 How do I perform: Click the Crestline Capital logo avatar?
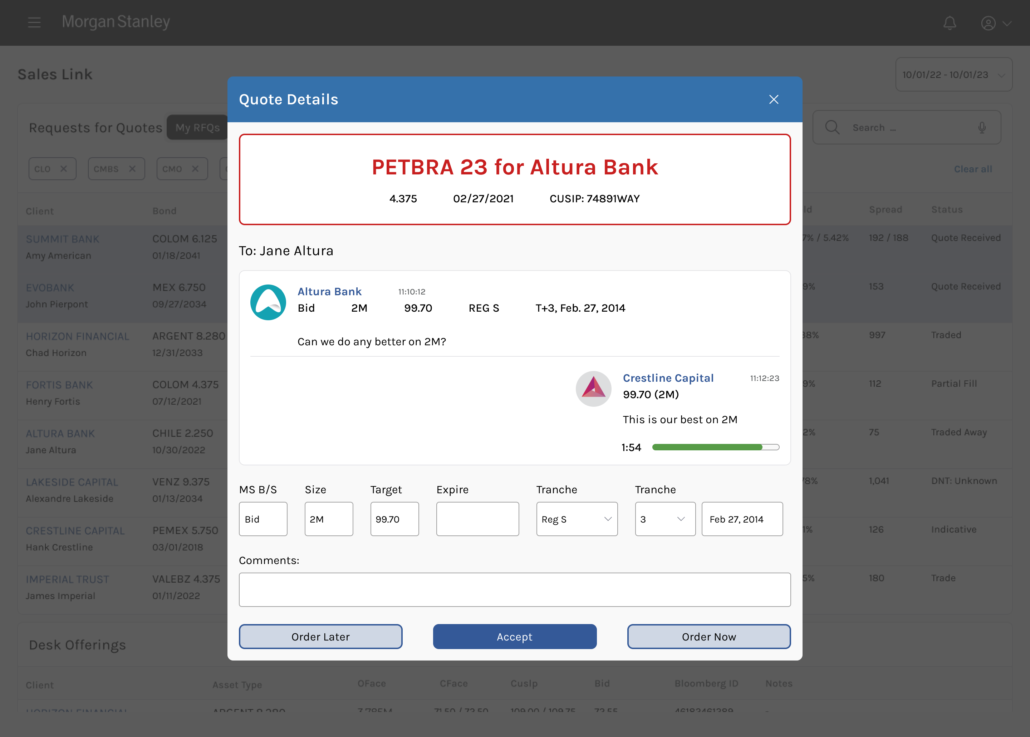(593, 389)
